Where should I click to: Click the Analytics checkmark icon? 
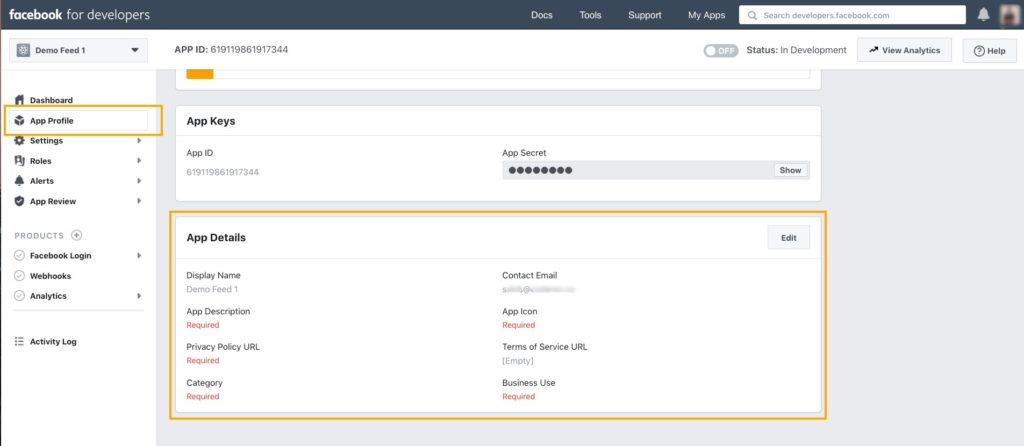19,296
